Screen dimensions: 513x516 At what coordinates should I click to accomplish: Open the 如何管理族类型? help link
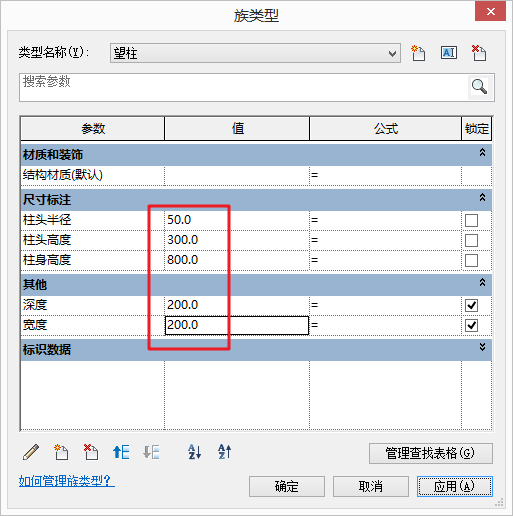pos(66,481)
